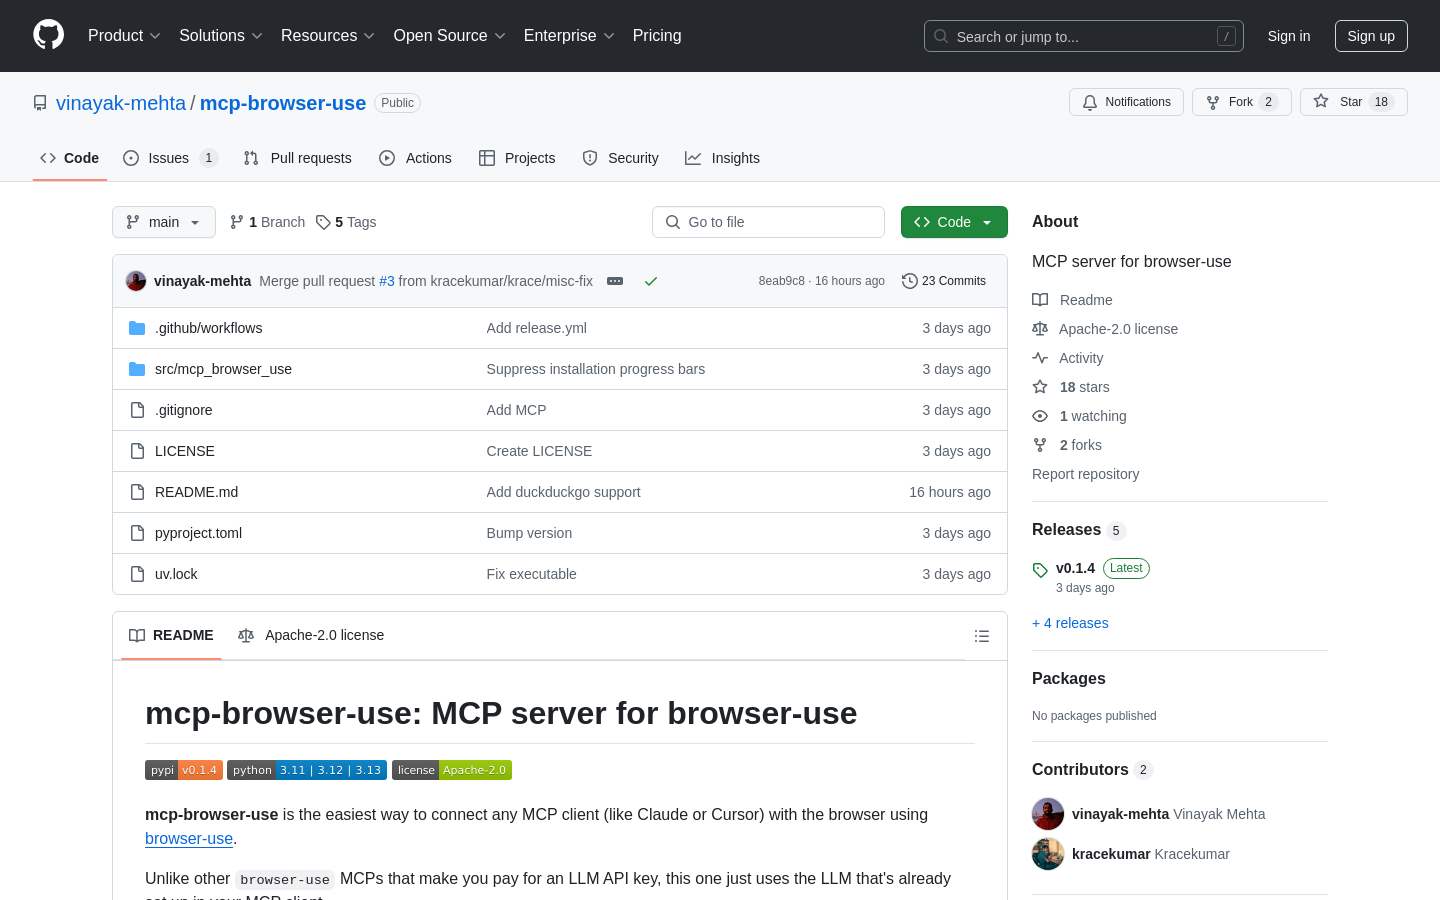Expand the Solutions menu
Image resolution: width=1440 pixels, height=900 pixels.
(221, 36)
